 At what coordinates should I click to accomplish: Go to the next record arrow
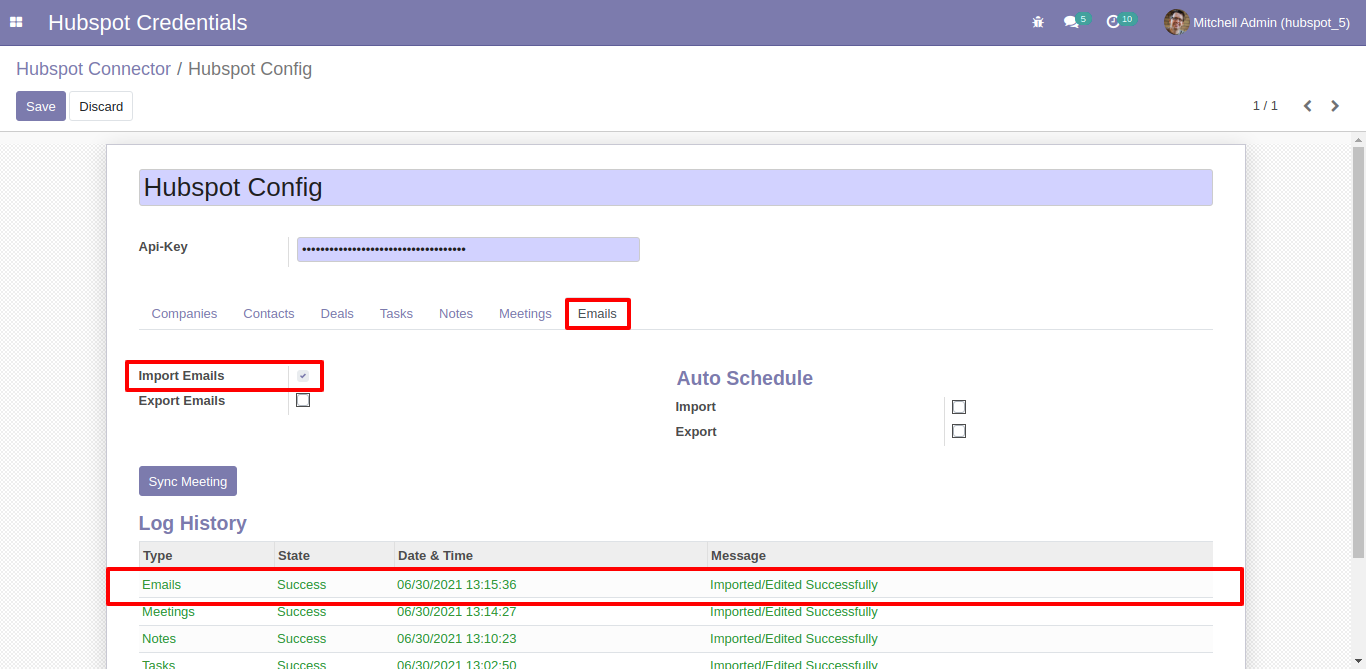coord(1335,106)
